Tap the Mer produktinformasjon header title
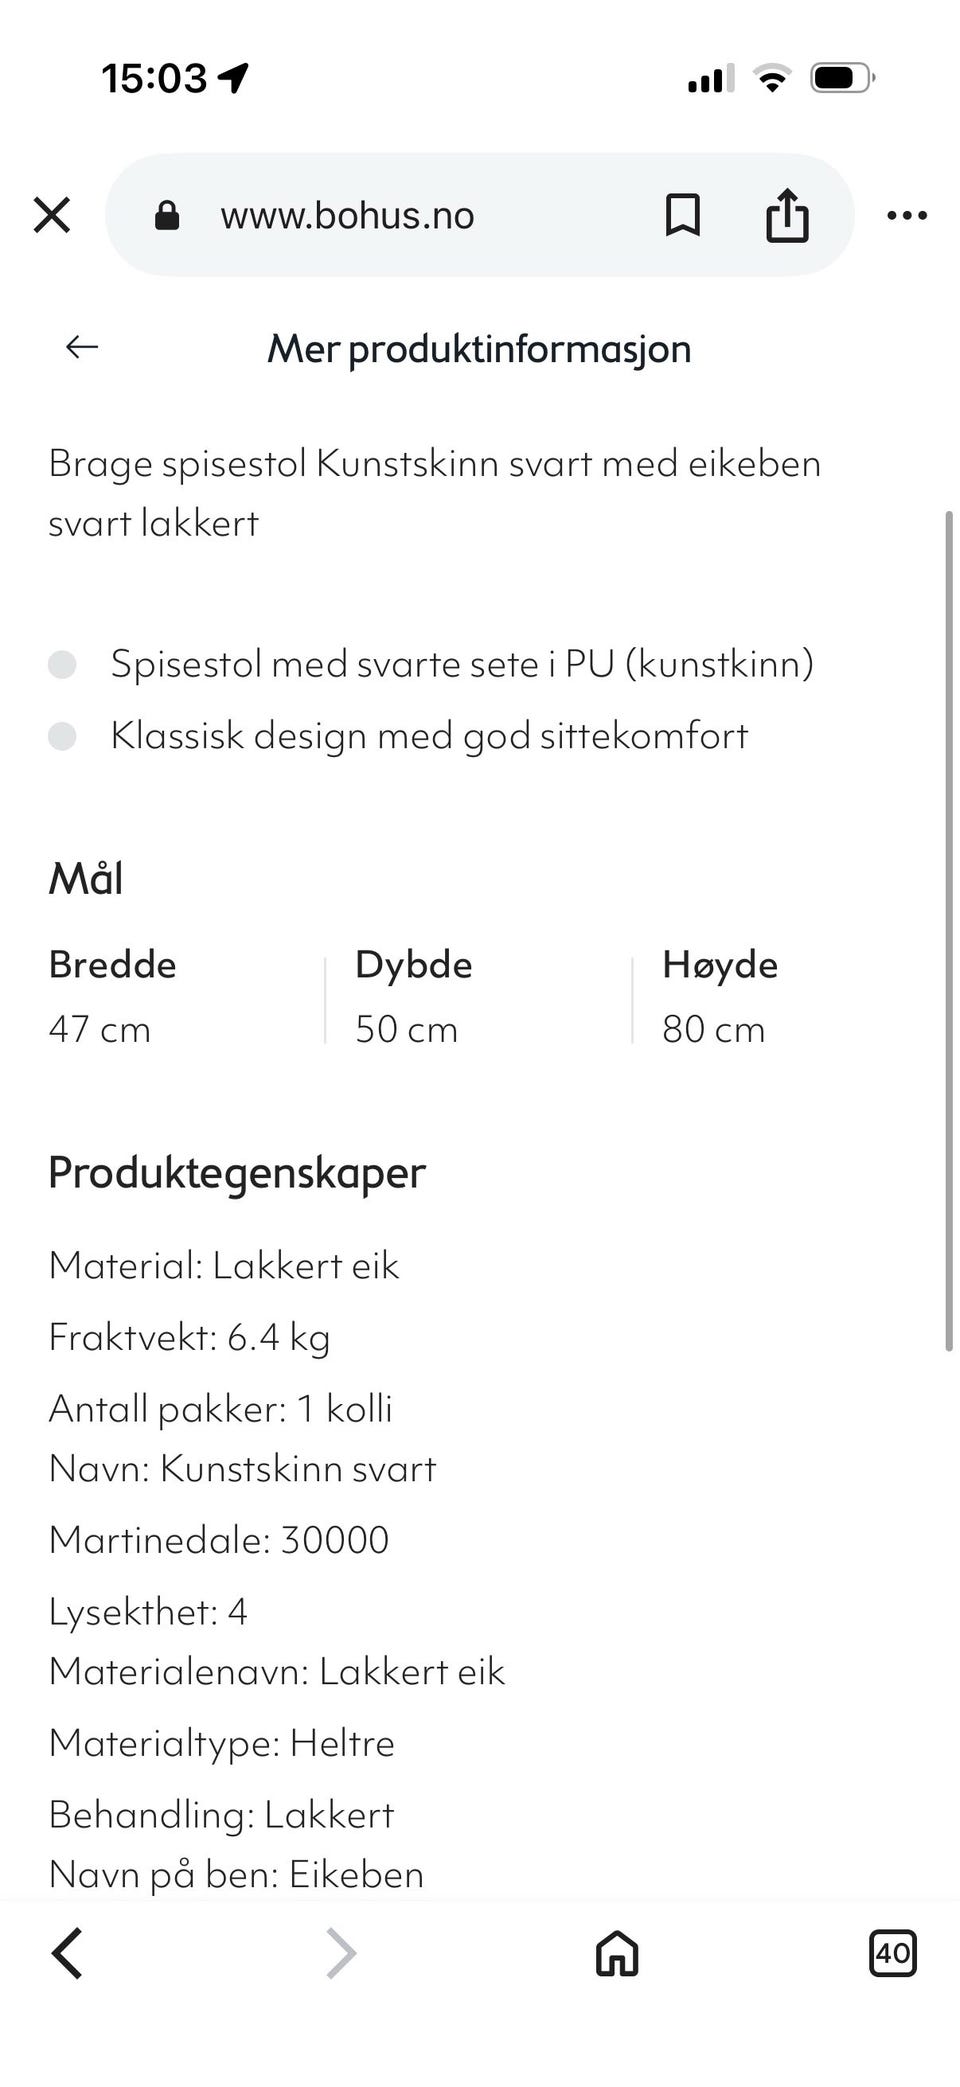The image size is (960, 2087). click(x=479, y=349)
